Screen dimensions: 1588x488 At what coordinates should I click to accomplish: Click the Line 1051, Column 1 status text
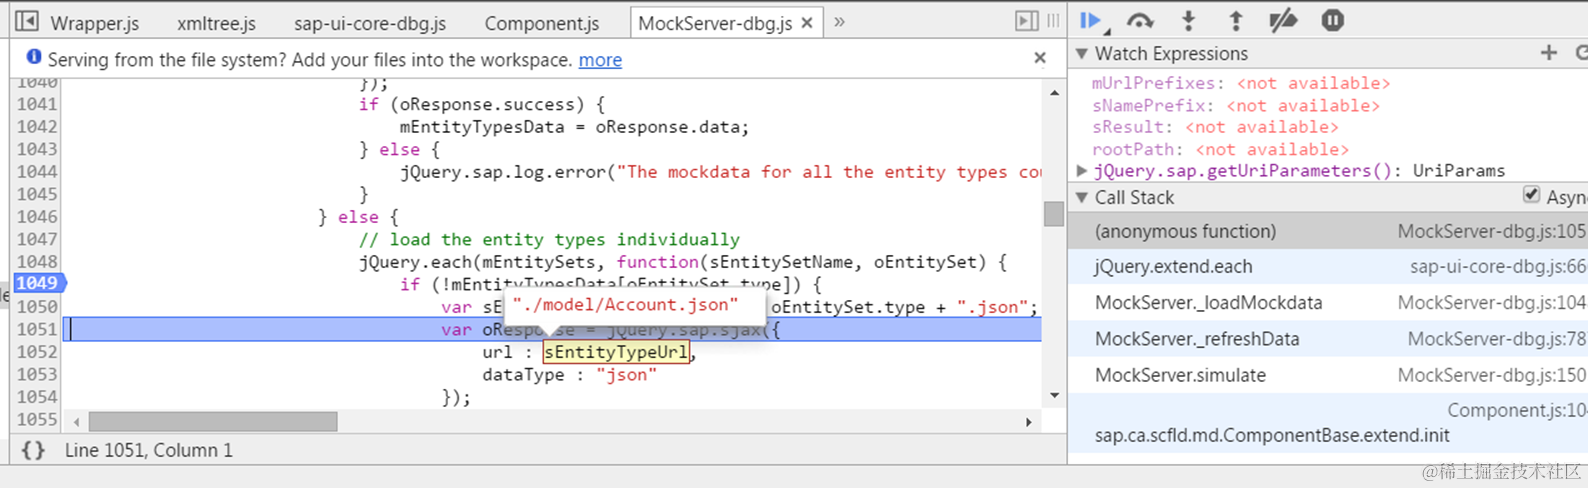coord(149,450)
